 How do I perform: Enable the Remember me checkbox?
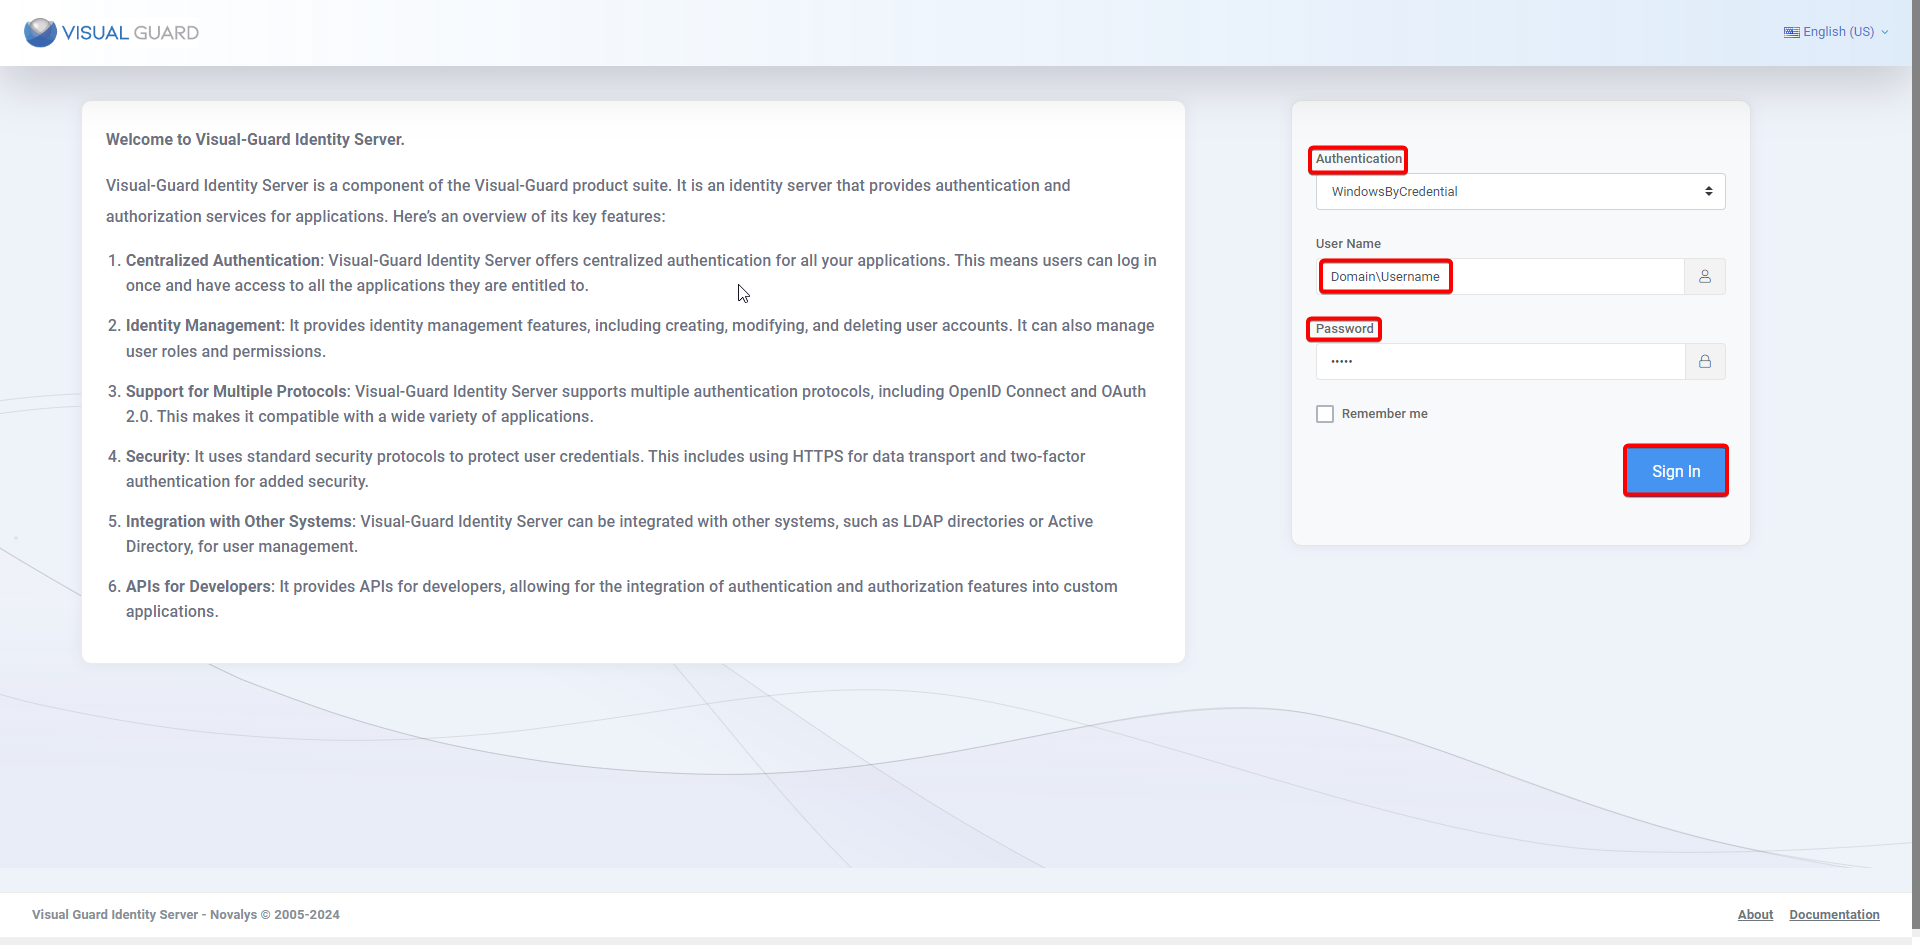coord(1324,413)
